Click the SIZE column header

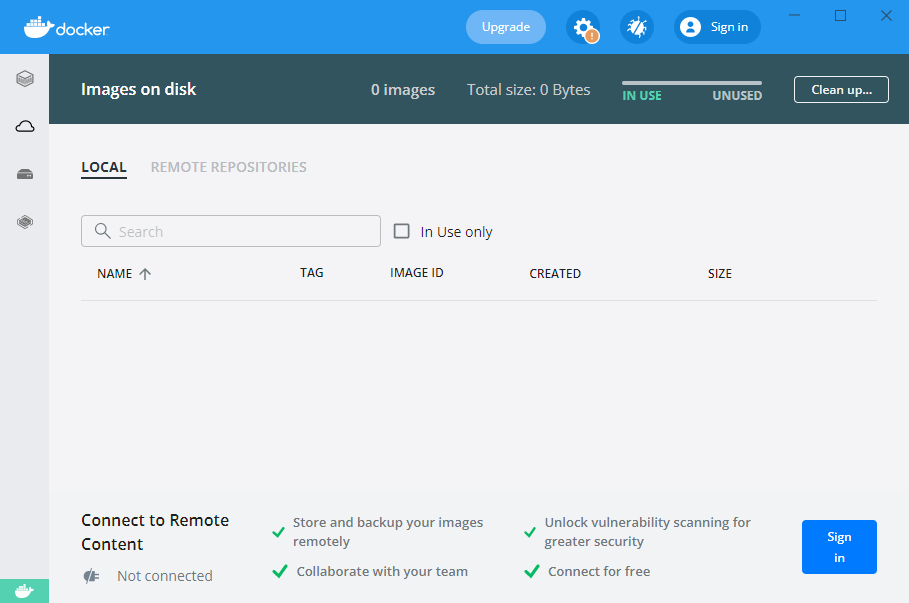719,274
